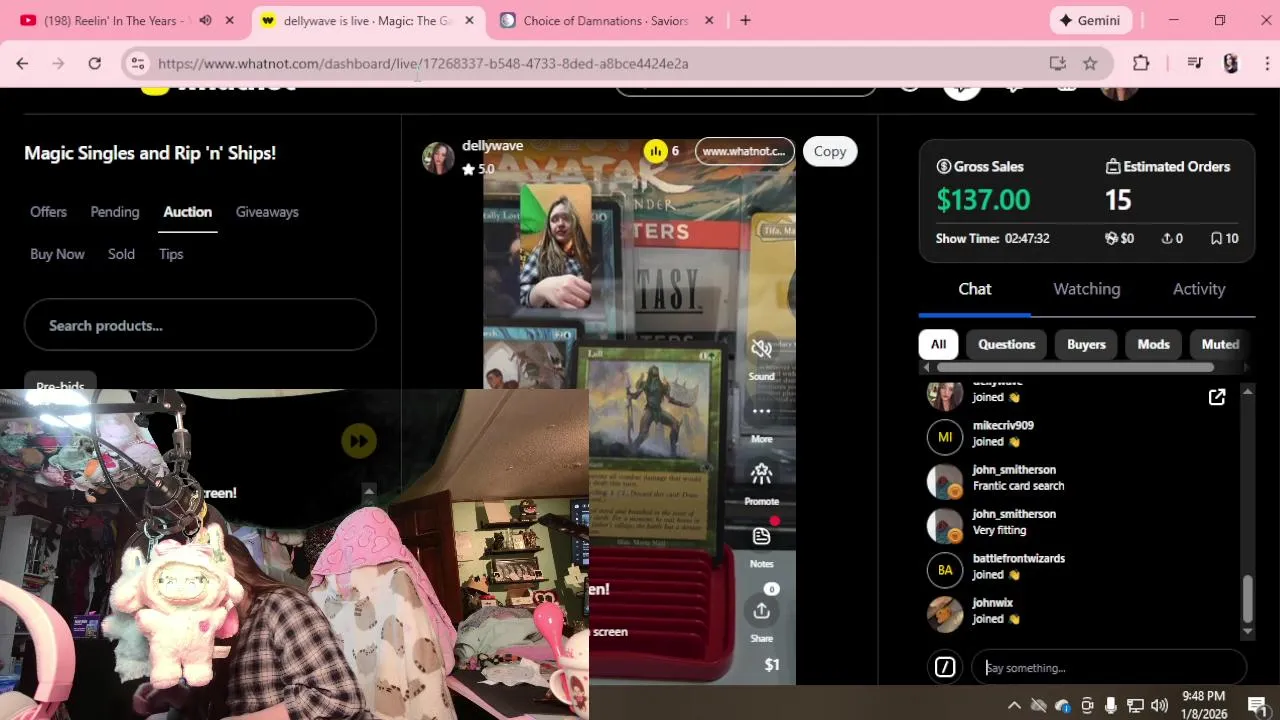Select the Chat tab
The height and width of the screenshot is (720, 1280).
[x=974, y=289]
